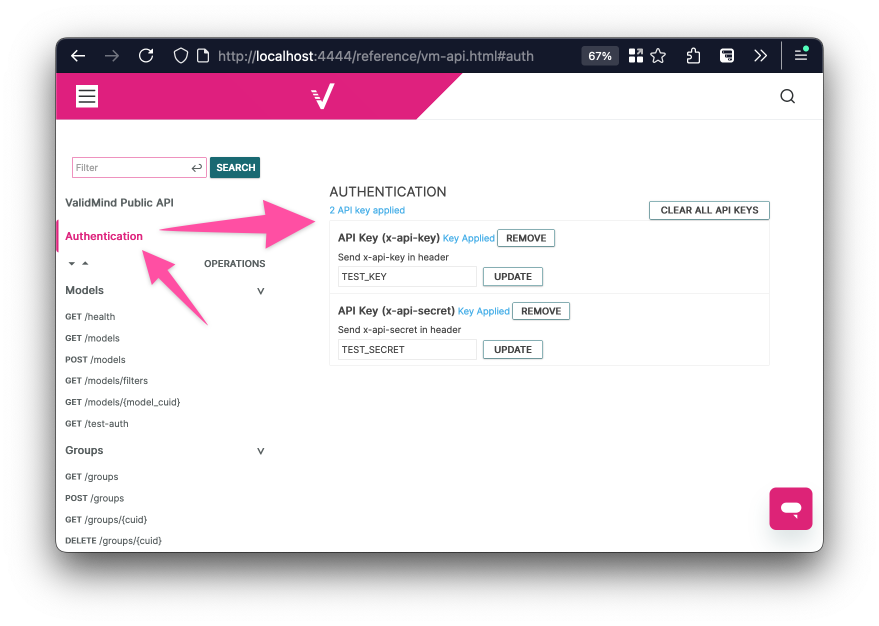The image size is (879, 626).
Task: Click the TEST_SECRET input field
Action: point(407,350)
